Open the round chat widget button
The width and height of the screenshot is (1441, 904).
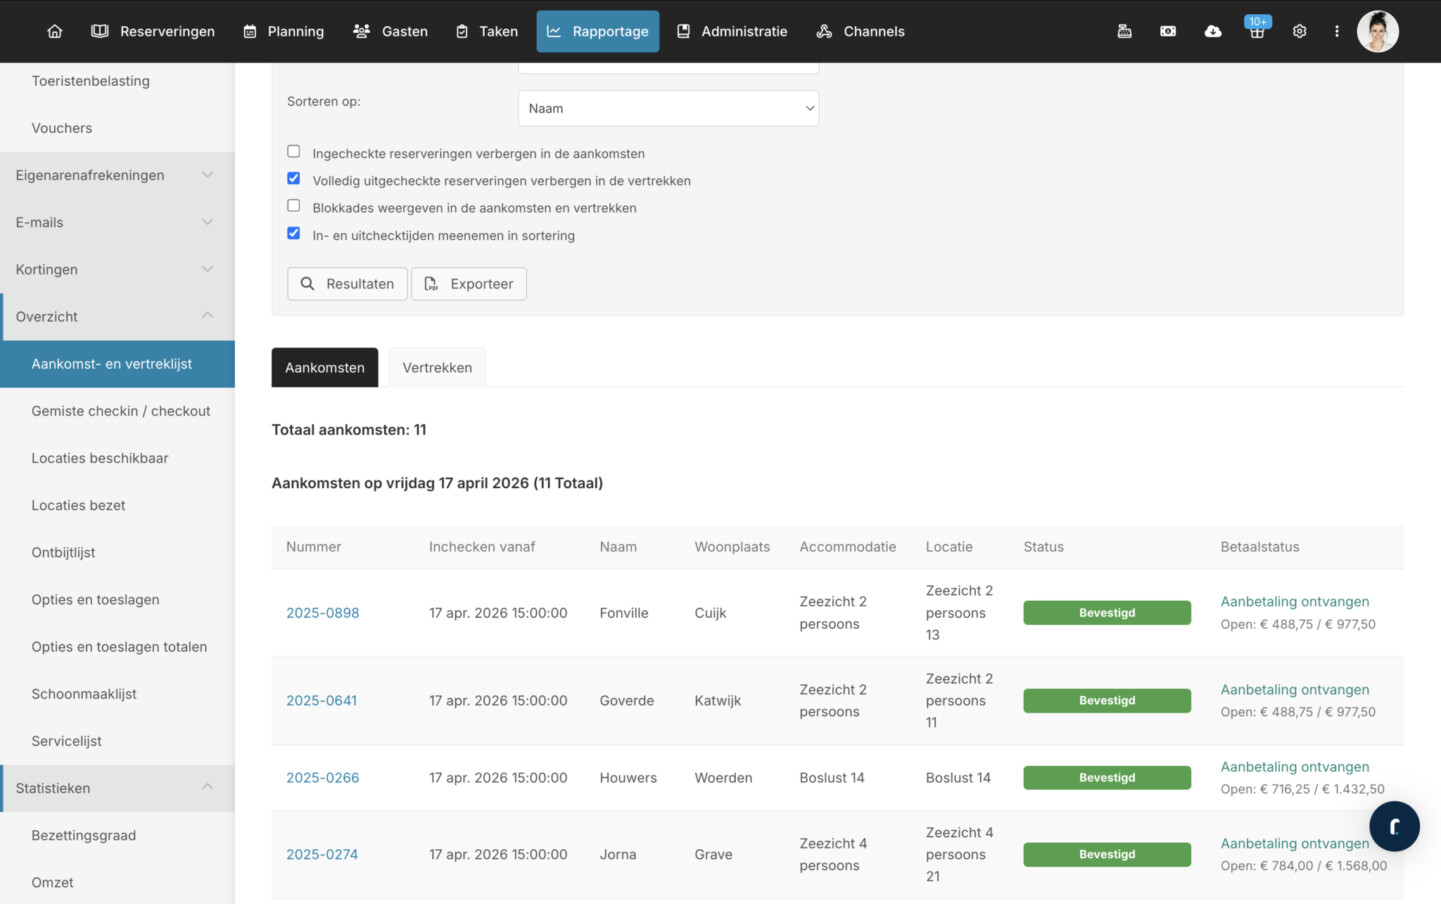click(x=1394, y=826)
